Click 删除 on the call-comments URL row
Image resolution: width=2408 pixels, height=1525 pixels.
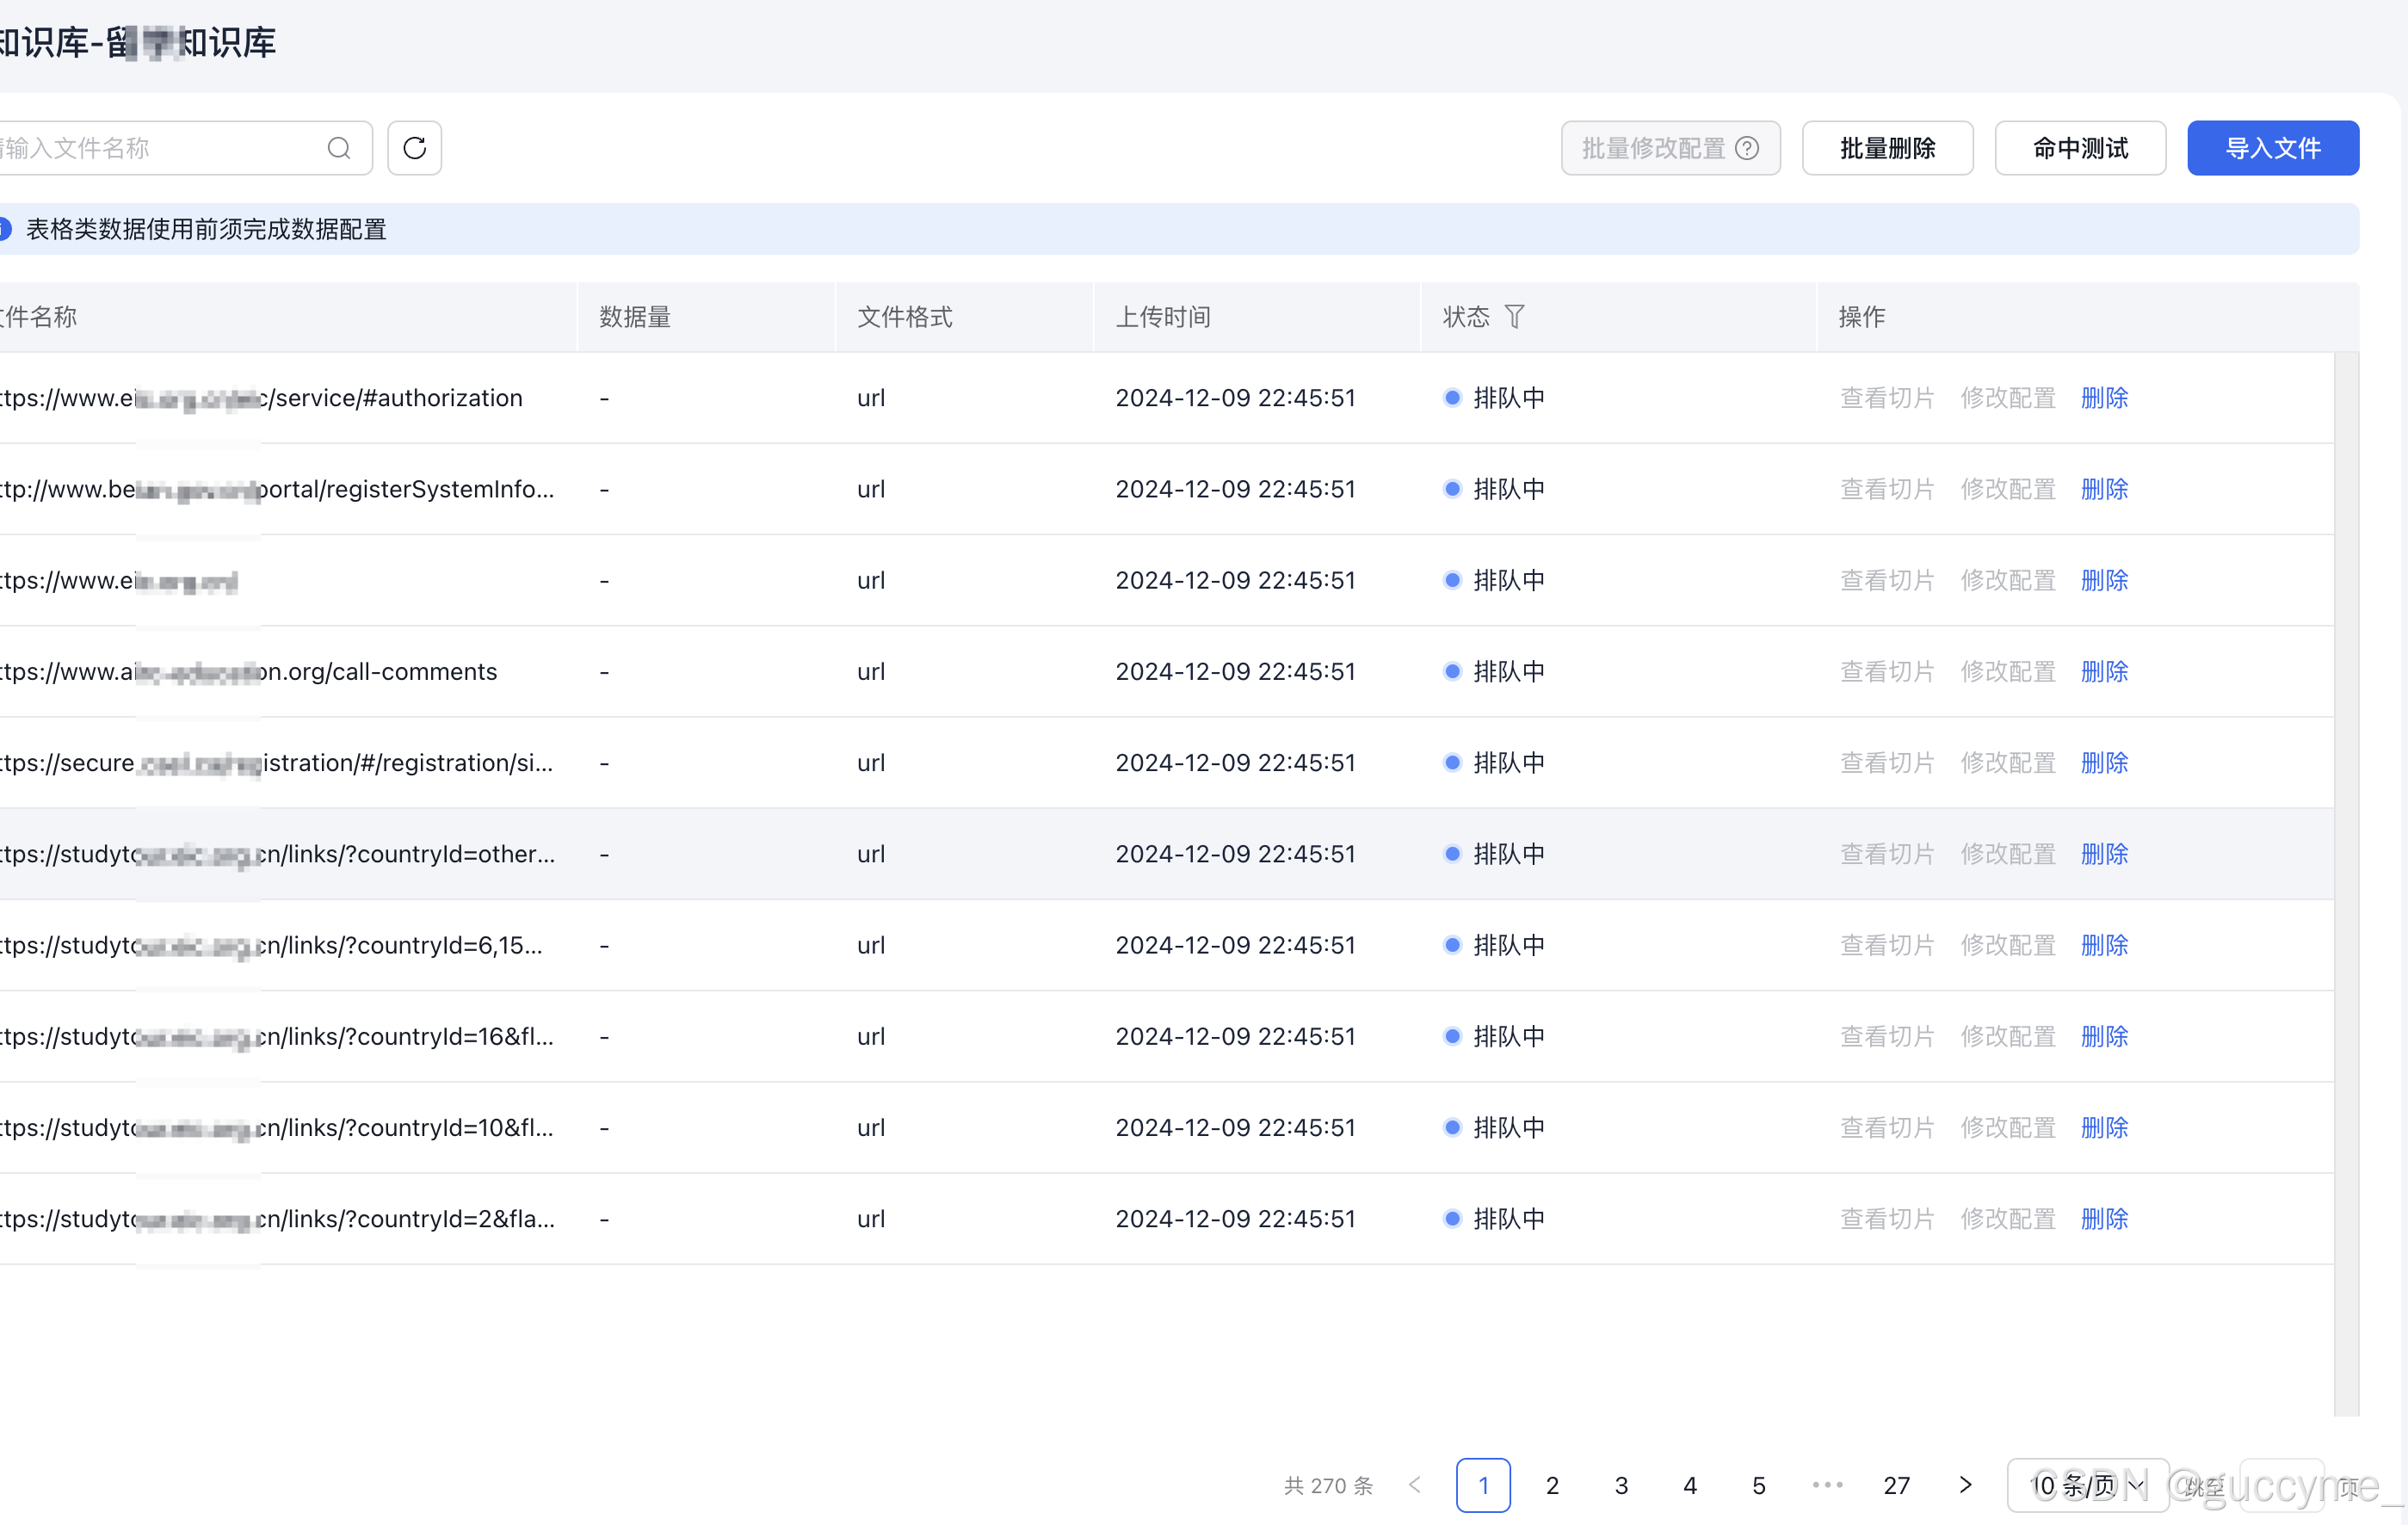point(2104,671)
